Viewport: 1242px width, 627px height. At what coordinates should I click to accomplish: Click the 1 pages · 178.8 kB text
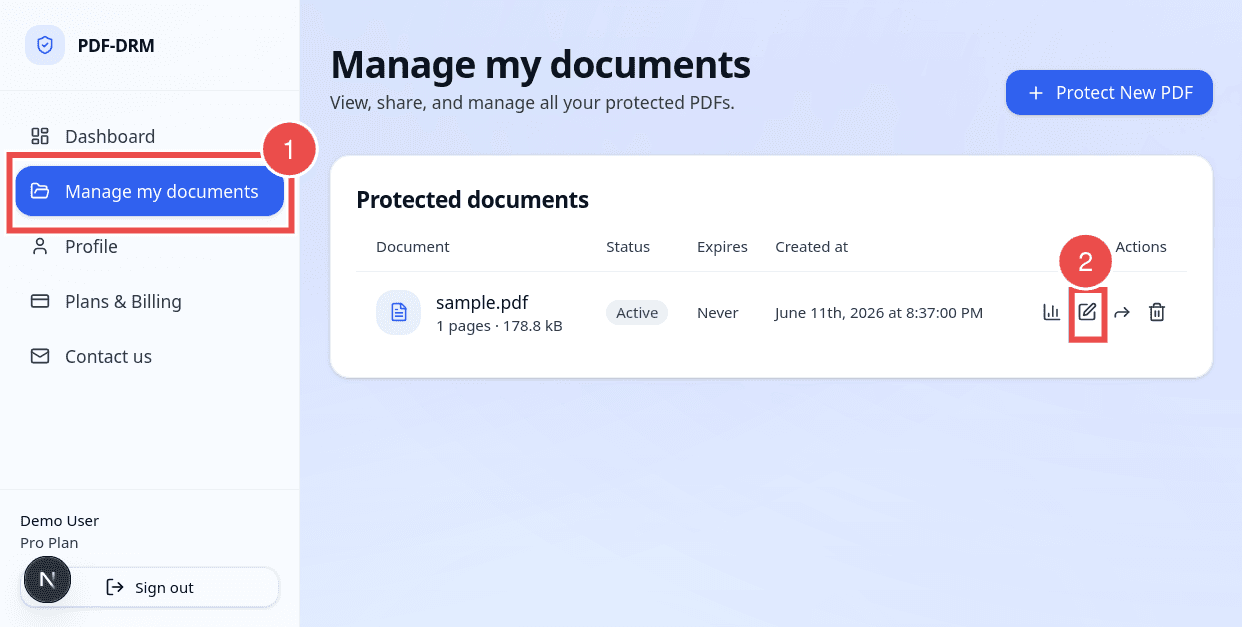[x=499, y=326]
